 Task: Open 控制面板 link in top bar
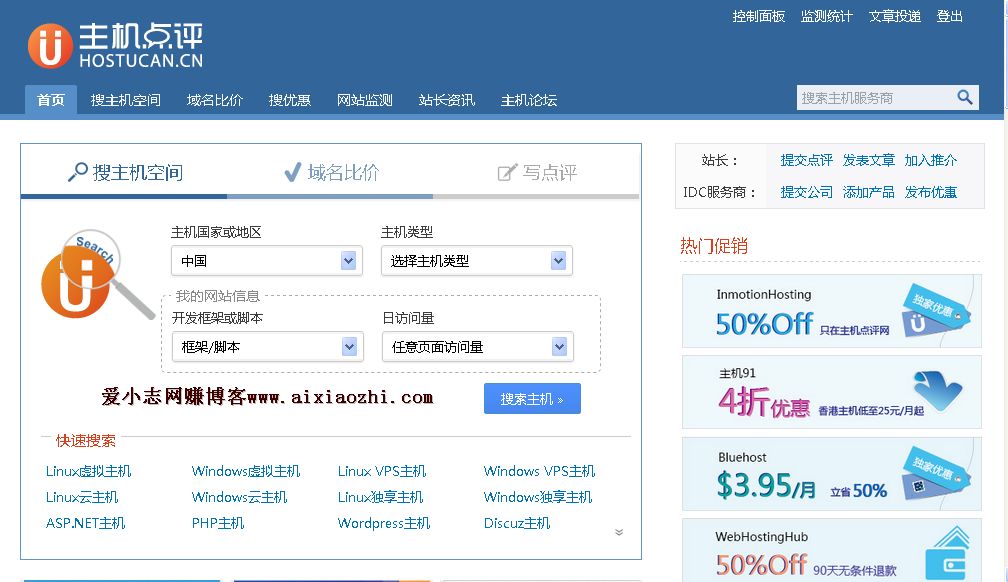758,16
